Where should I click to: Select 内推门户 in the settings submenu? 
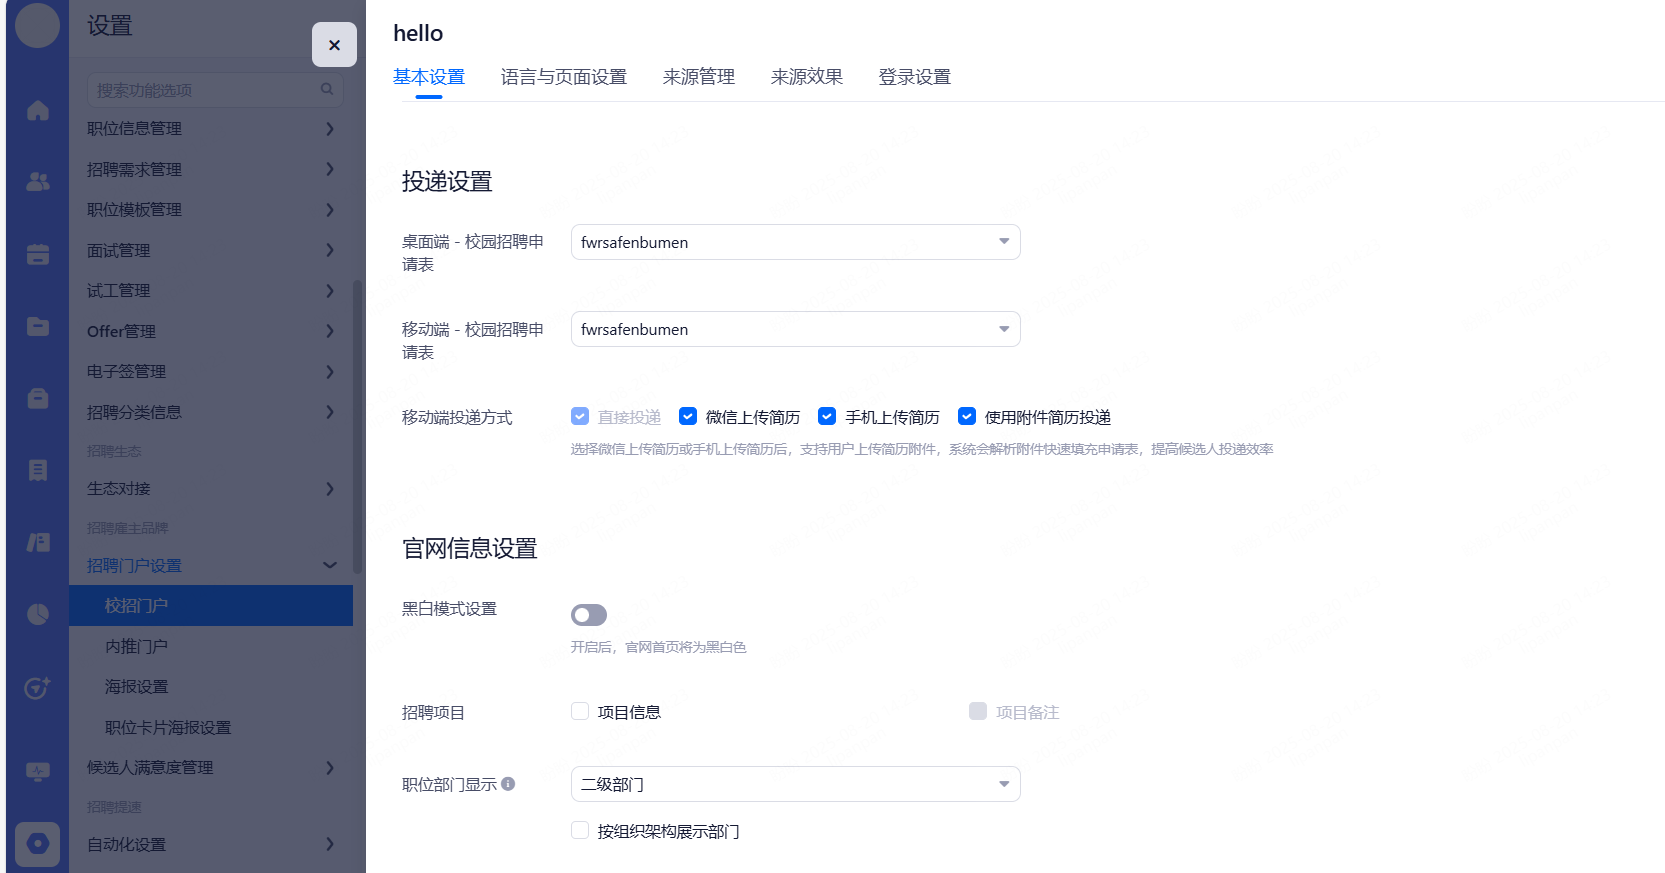137,647
